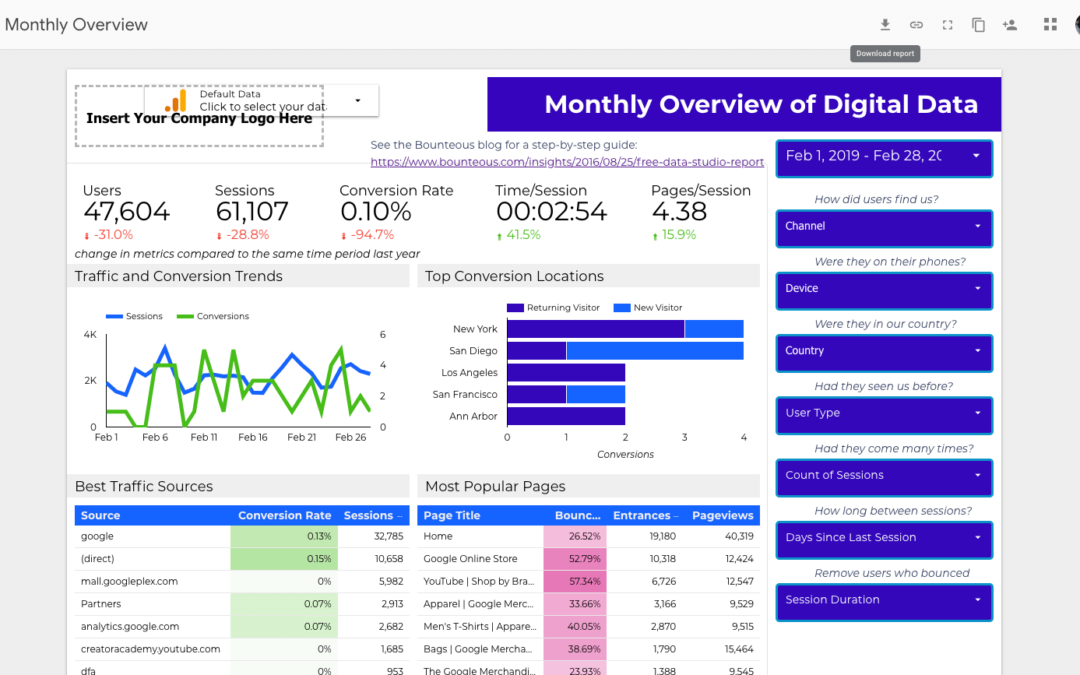Open the Google apps grid
Viewport: 1080px width, 675px height.
(x=1050, y=25)
